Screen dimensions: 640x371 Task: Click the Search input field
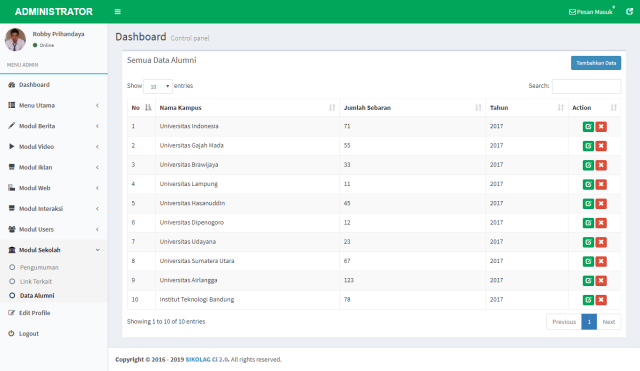click(x=587, y=86)
